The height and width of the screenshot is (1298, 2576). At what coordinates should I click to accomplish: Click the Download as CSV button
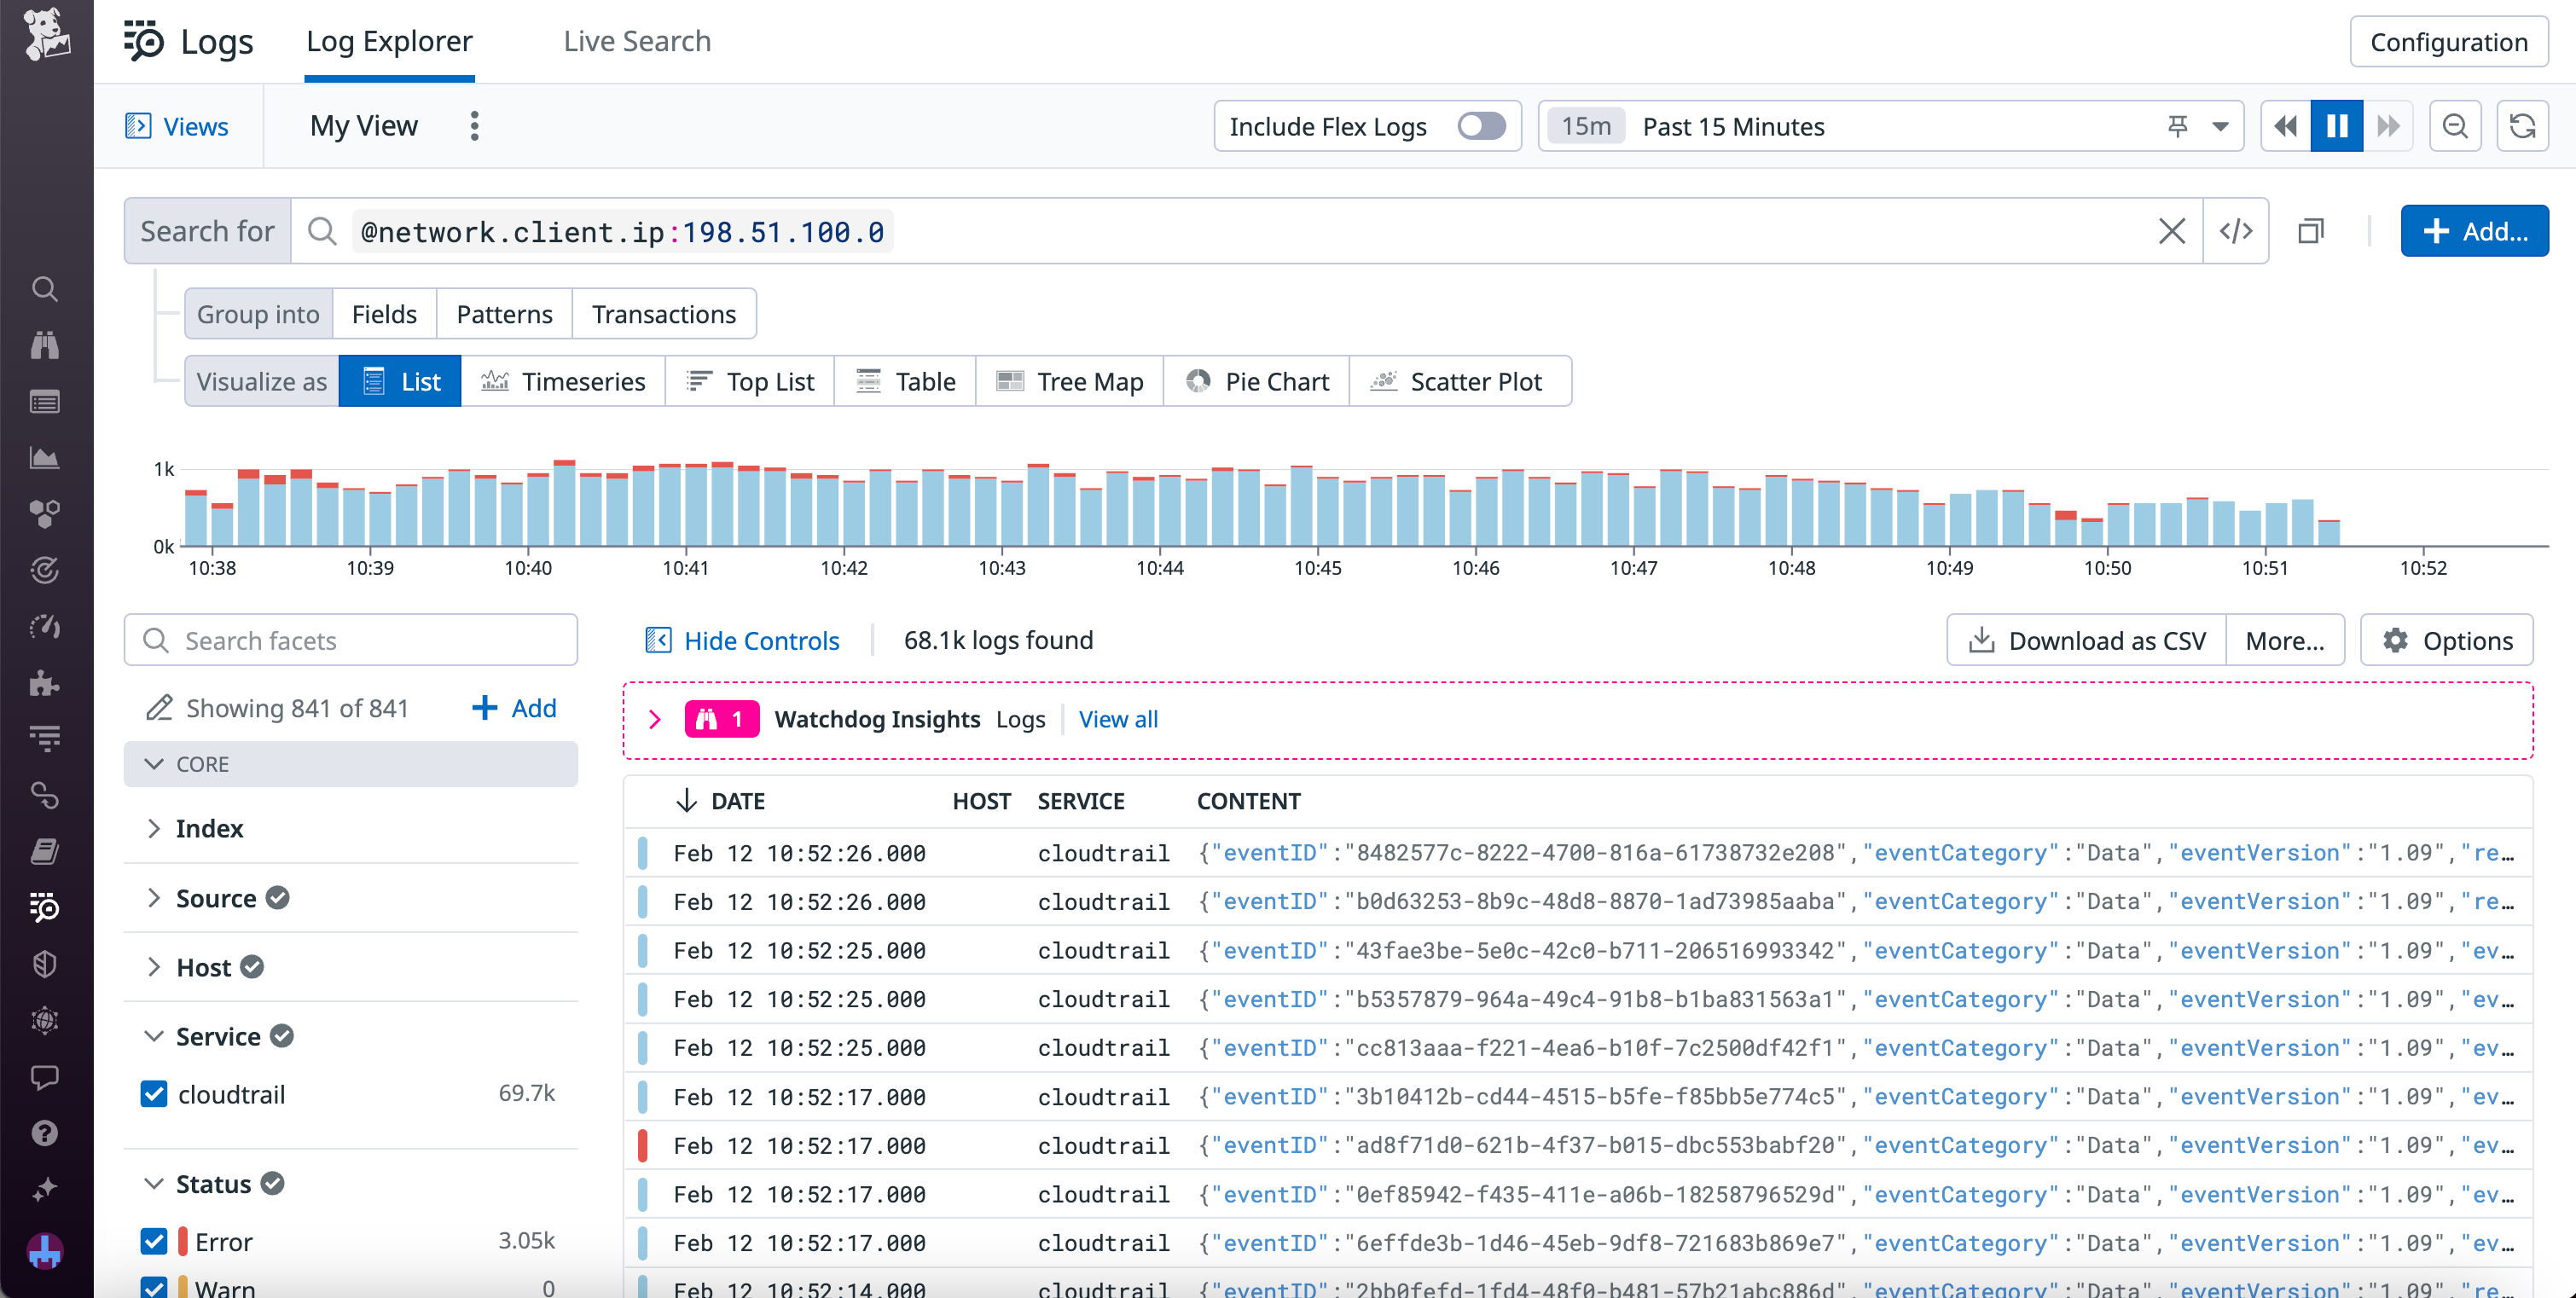(x=2086, y=640)
